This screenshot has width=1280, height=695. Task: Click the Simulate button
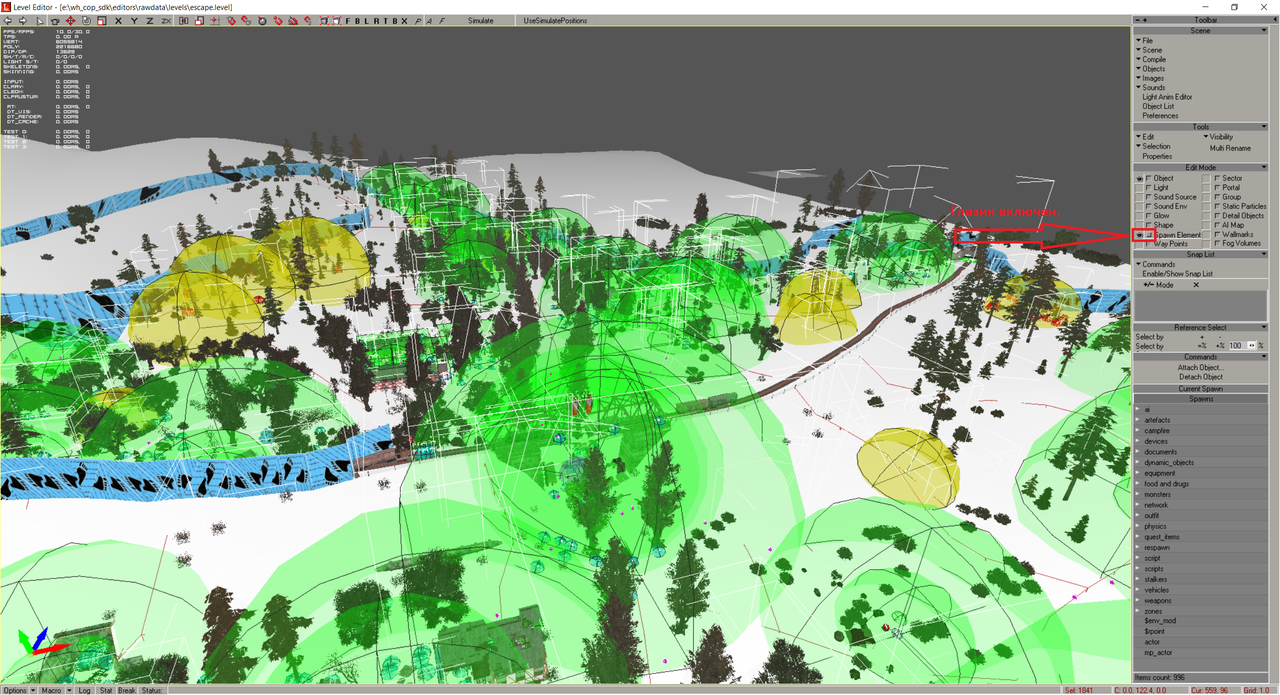pyautogui.click(x=481, y=20)
